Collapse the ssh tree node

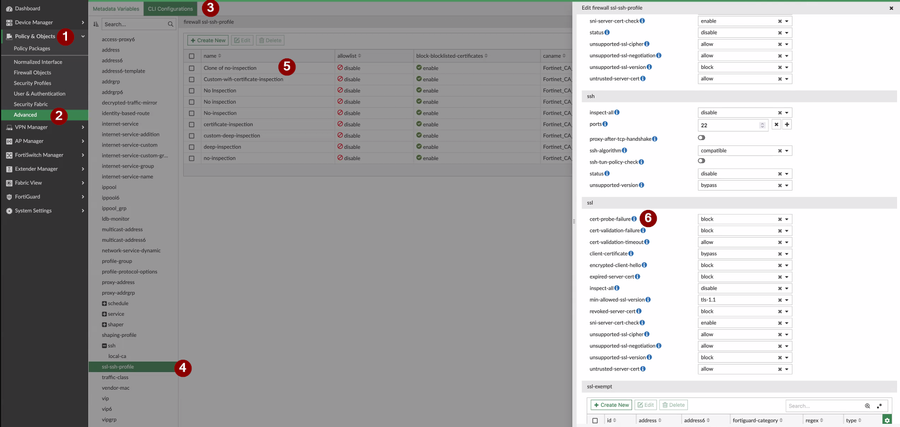pos(104,346)
